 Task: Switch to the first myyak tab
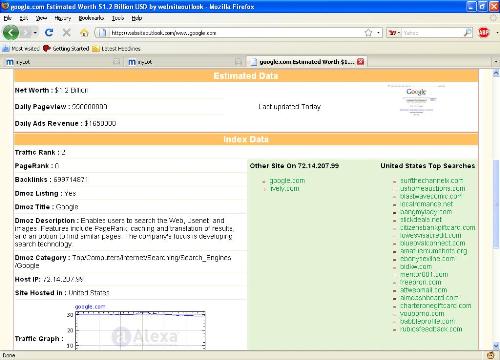pos(62,62)
